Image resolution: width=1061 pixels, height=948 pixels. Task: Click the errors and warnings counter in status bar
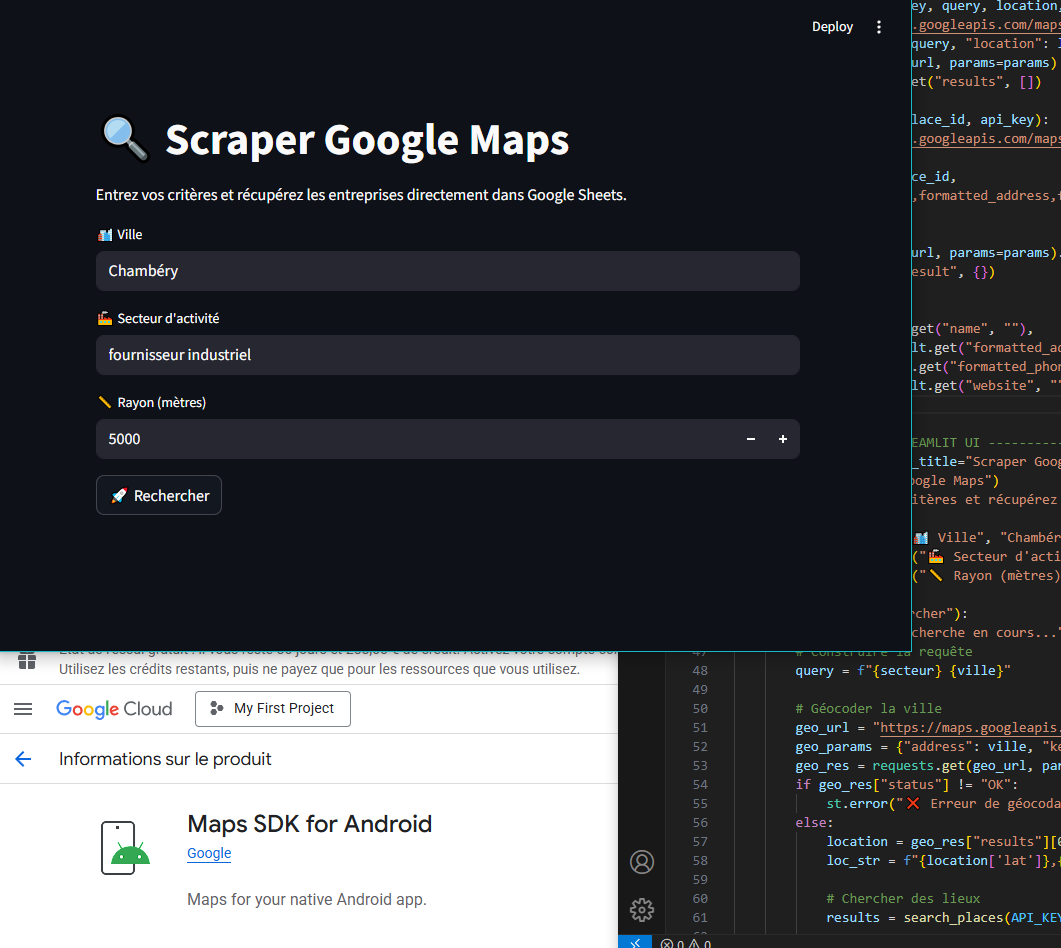686,942
